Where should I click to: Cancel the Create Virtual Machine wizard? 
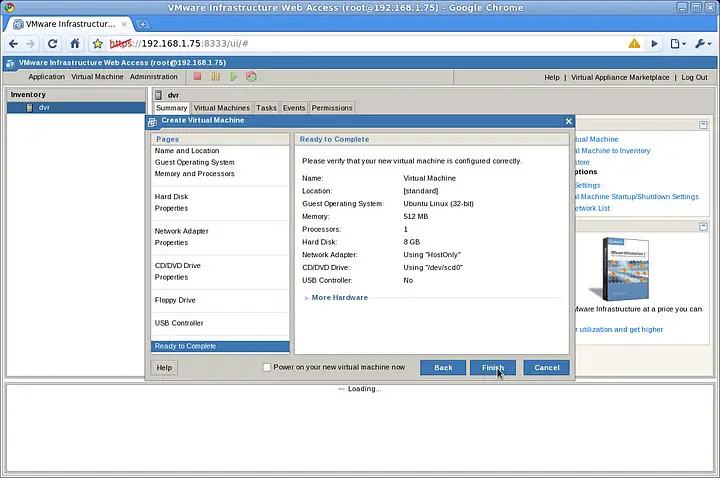click(546, 367)
